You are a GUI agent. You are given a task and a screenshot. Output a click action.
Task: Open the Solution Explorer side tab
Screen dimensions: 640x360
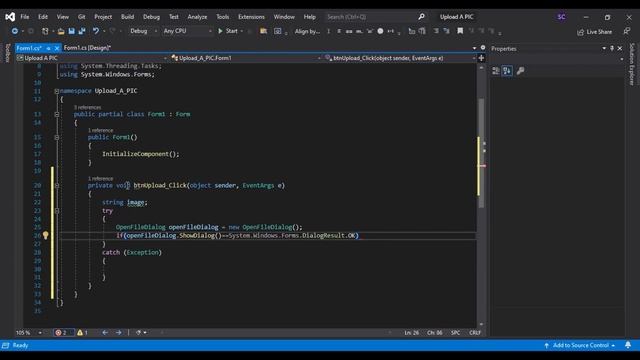tap(632, 64)
